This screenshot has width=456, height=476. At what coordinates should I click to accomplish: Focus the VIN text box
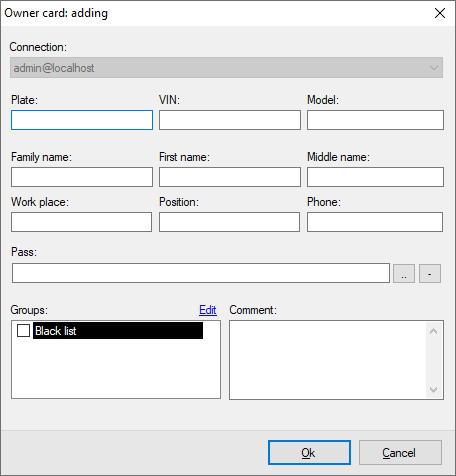[x=230, y=120]
